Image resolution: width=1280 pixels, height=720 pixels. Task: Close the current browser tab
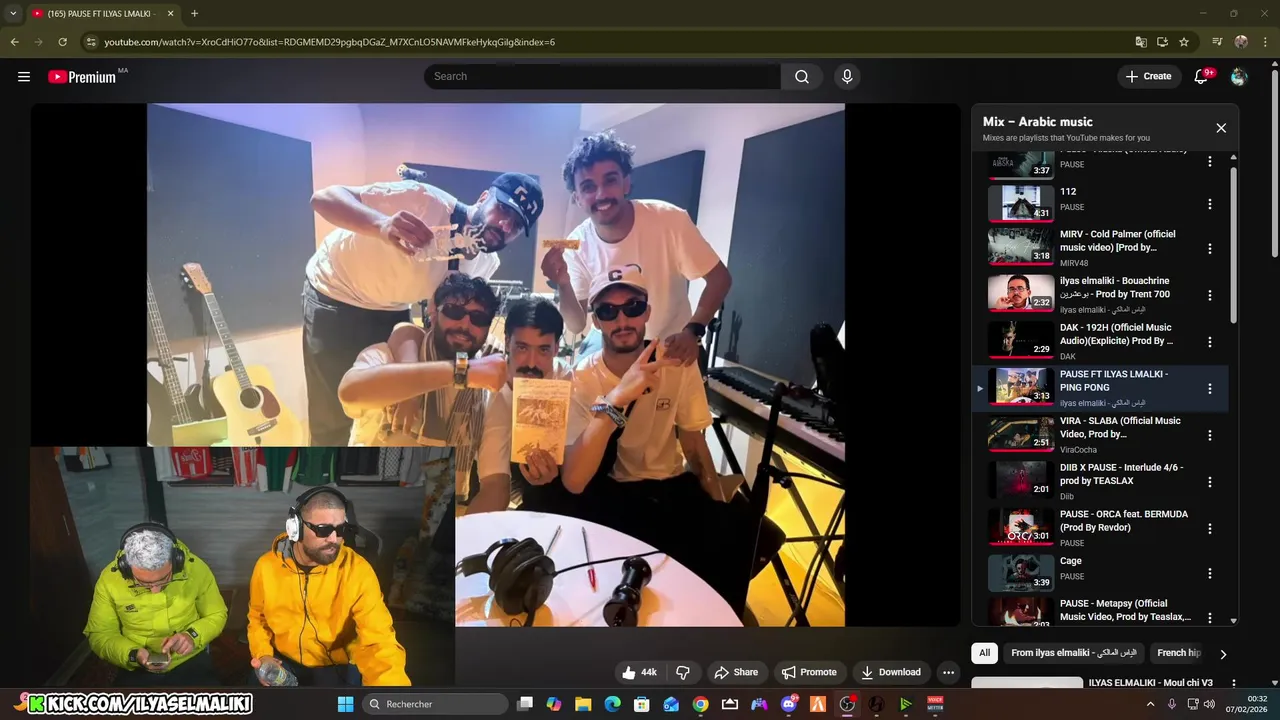[x=170, y=13]
